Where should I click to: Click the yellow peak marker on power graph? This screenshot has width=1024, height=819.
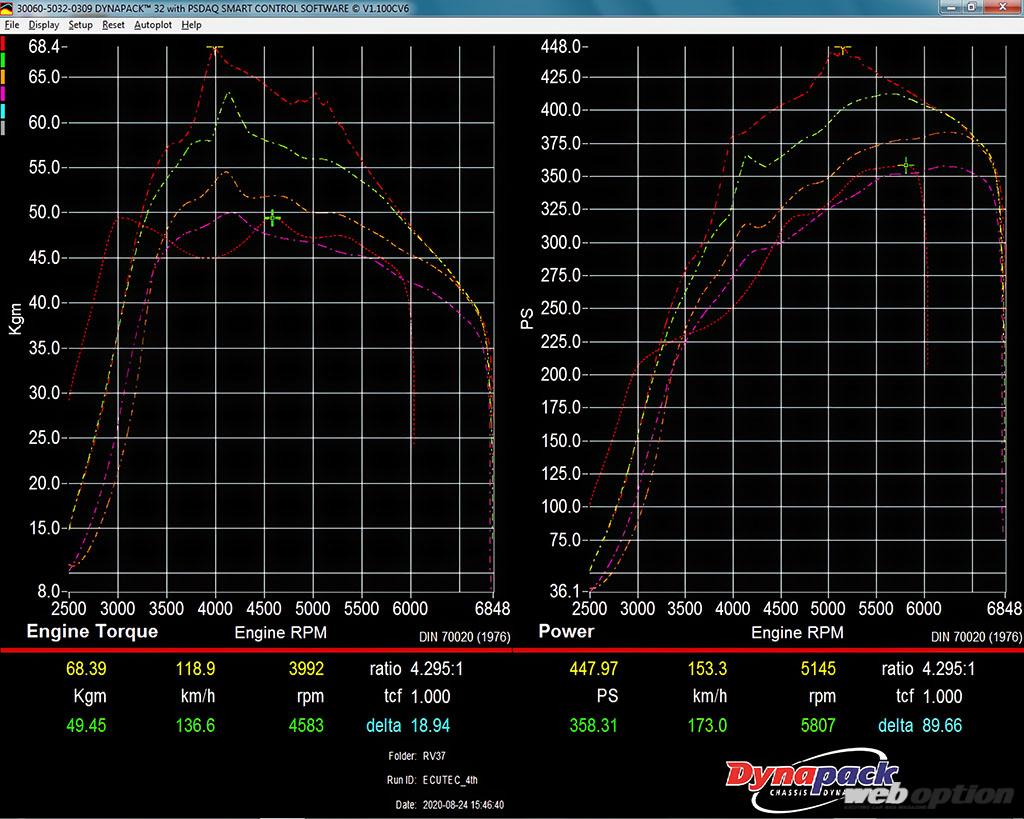coord(842,47)
